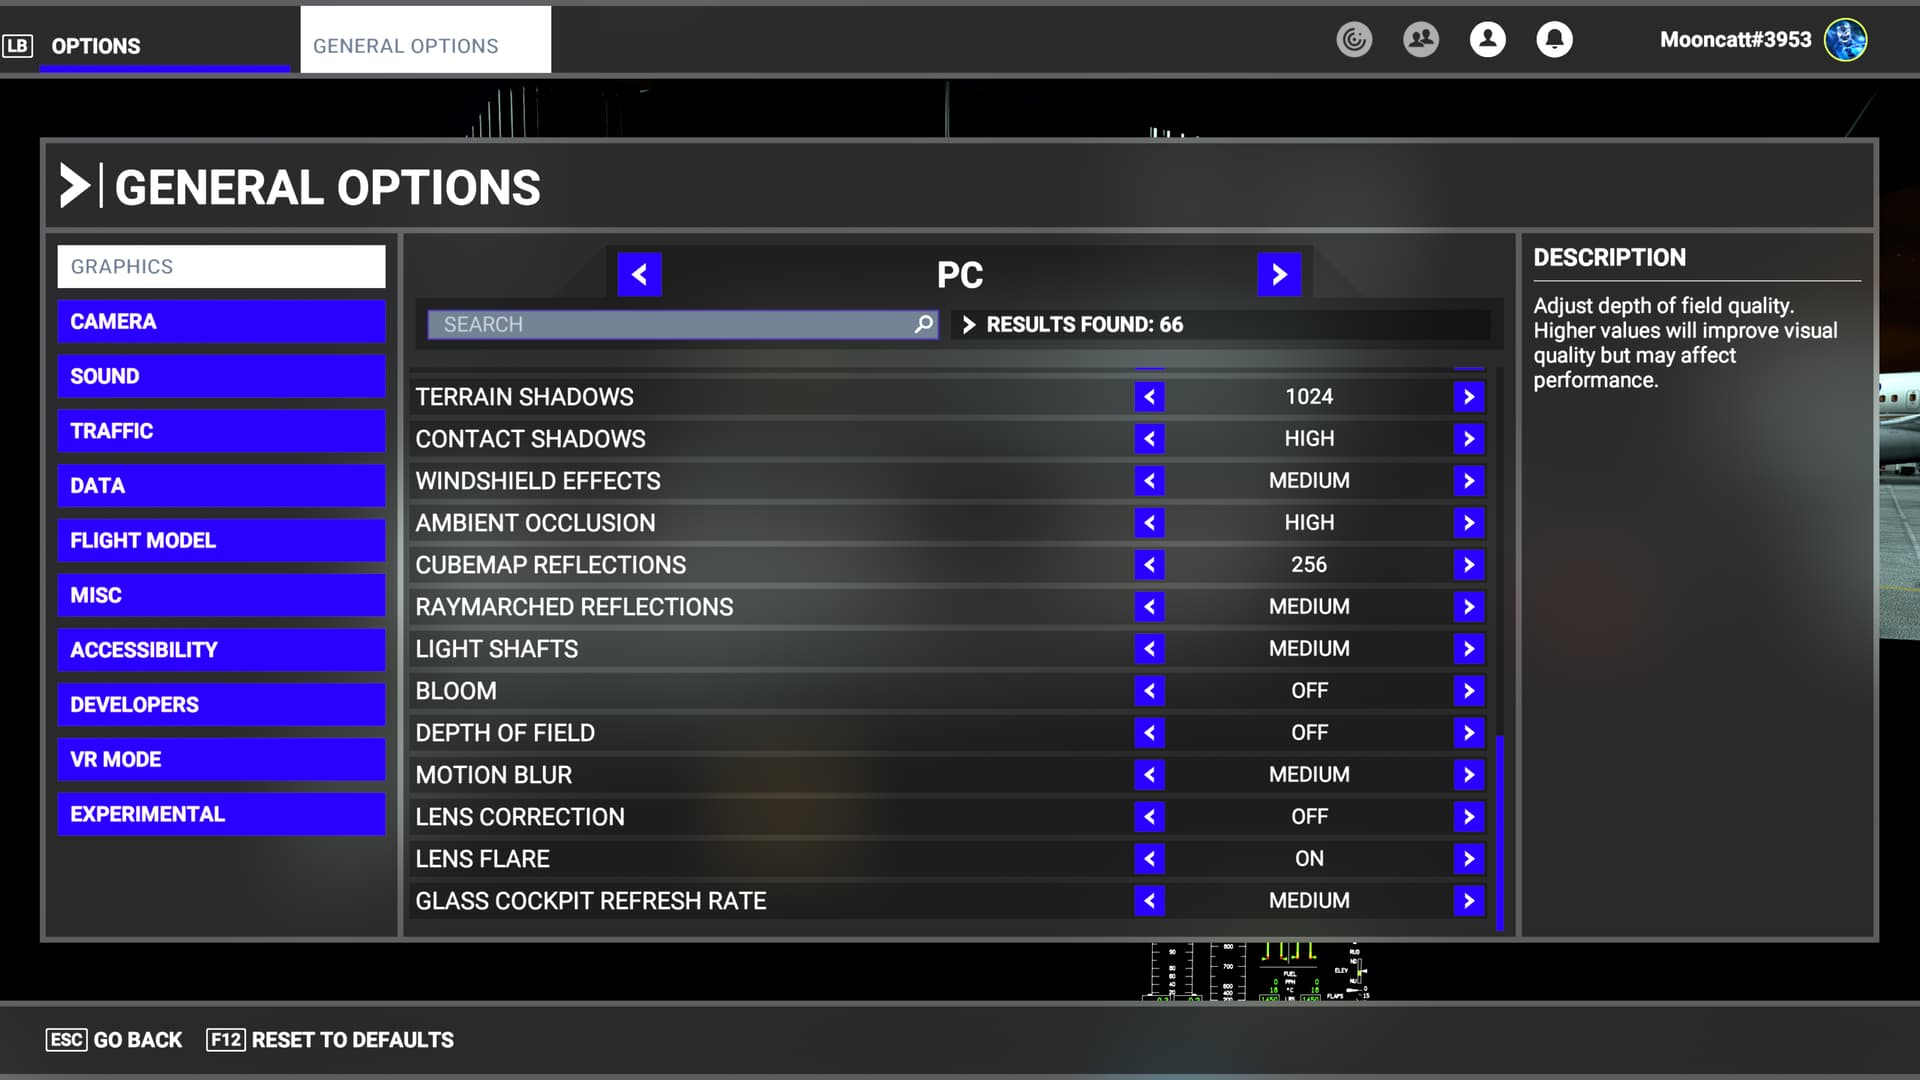Viewport: 1920px width, 1080px height.
Task: Switch platform with right arrow beside PC
Action: click(x=1279, y=274)
